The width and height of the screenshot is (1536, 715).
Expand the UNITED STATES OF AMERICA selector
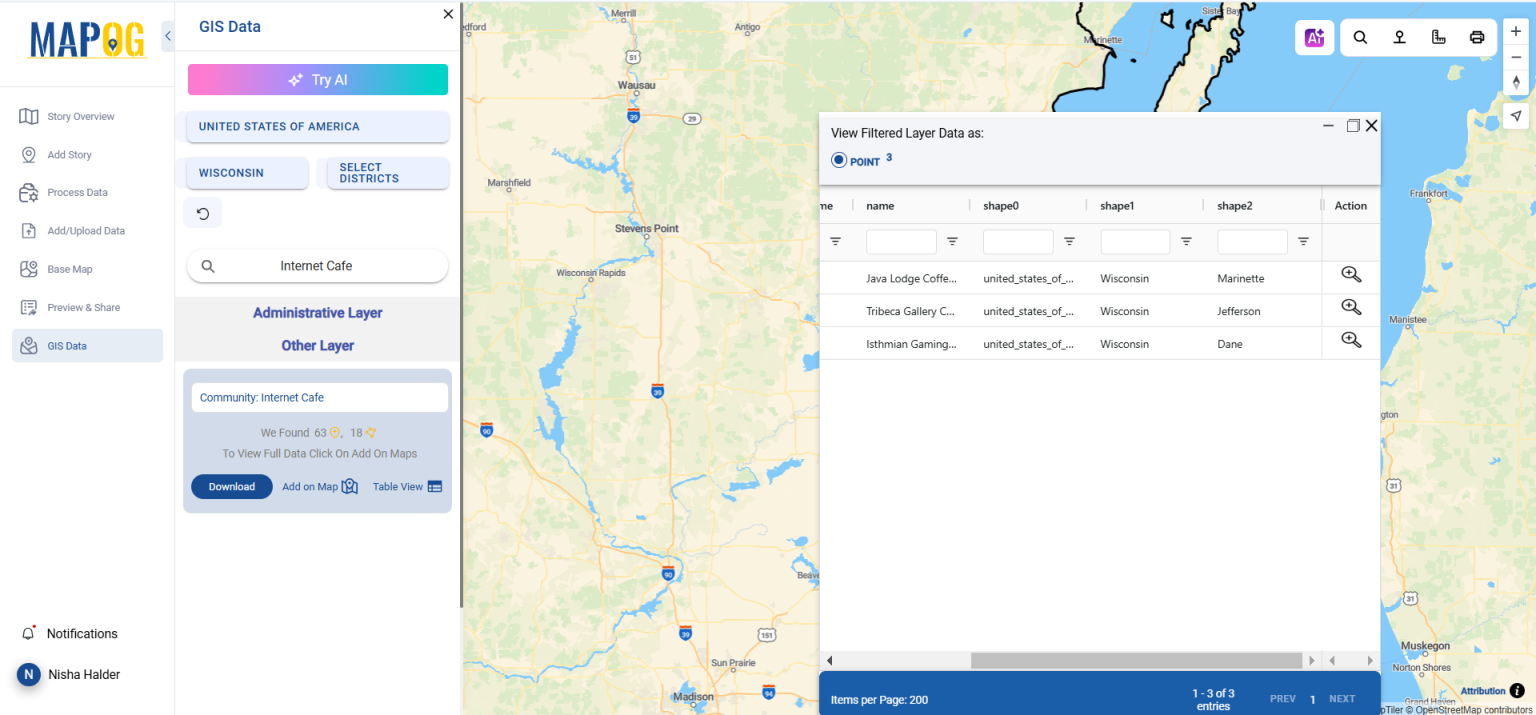(x=316, y=126)
